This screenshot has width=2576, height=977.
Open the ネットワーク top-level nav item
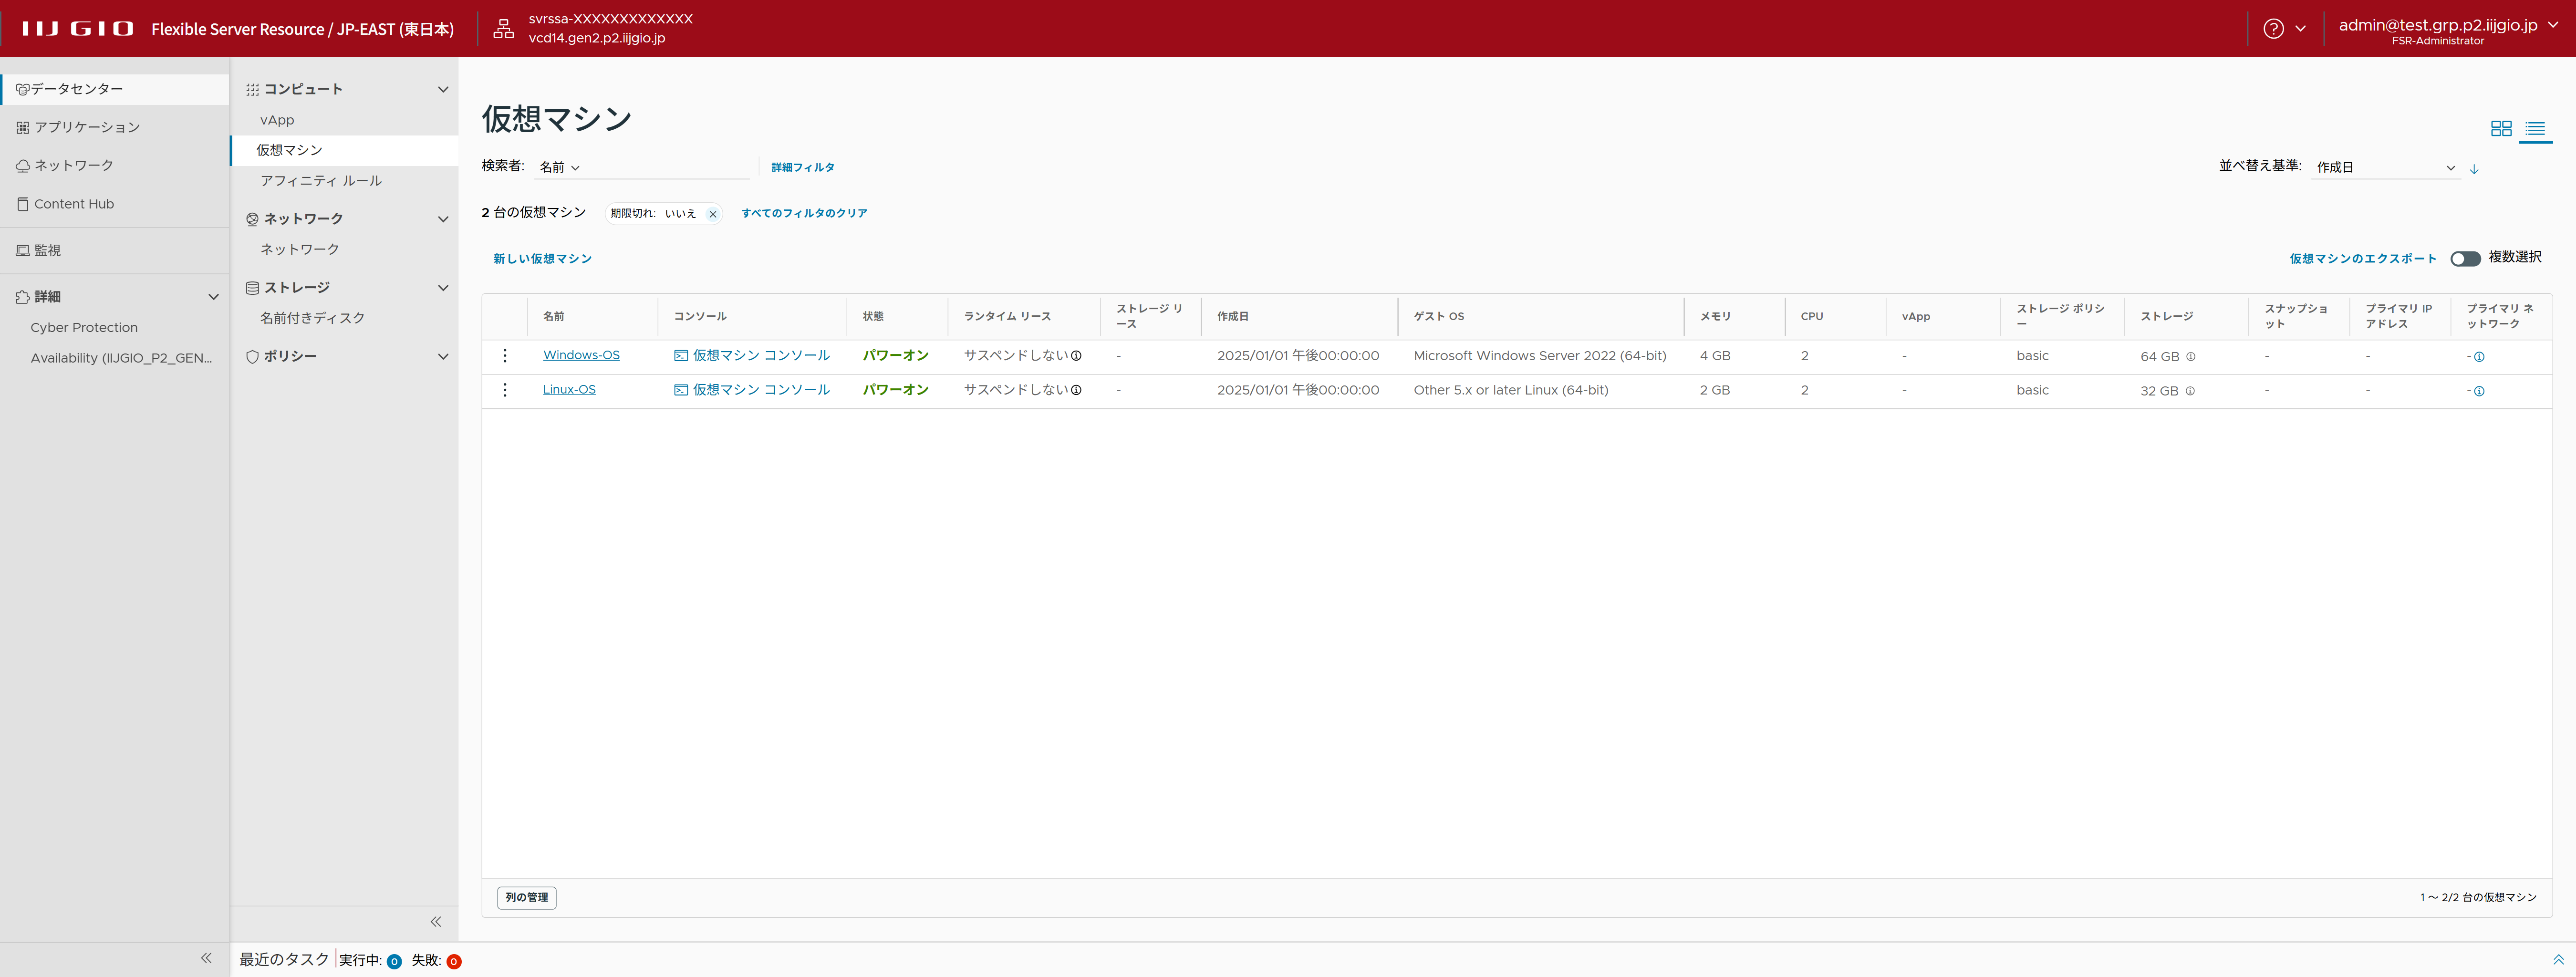74,166
